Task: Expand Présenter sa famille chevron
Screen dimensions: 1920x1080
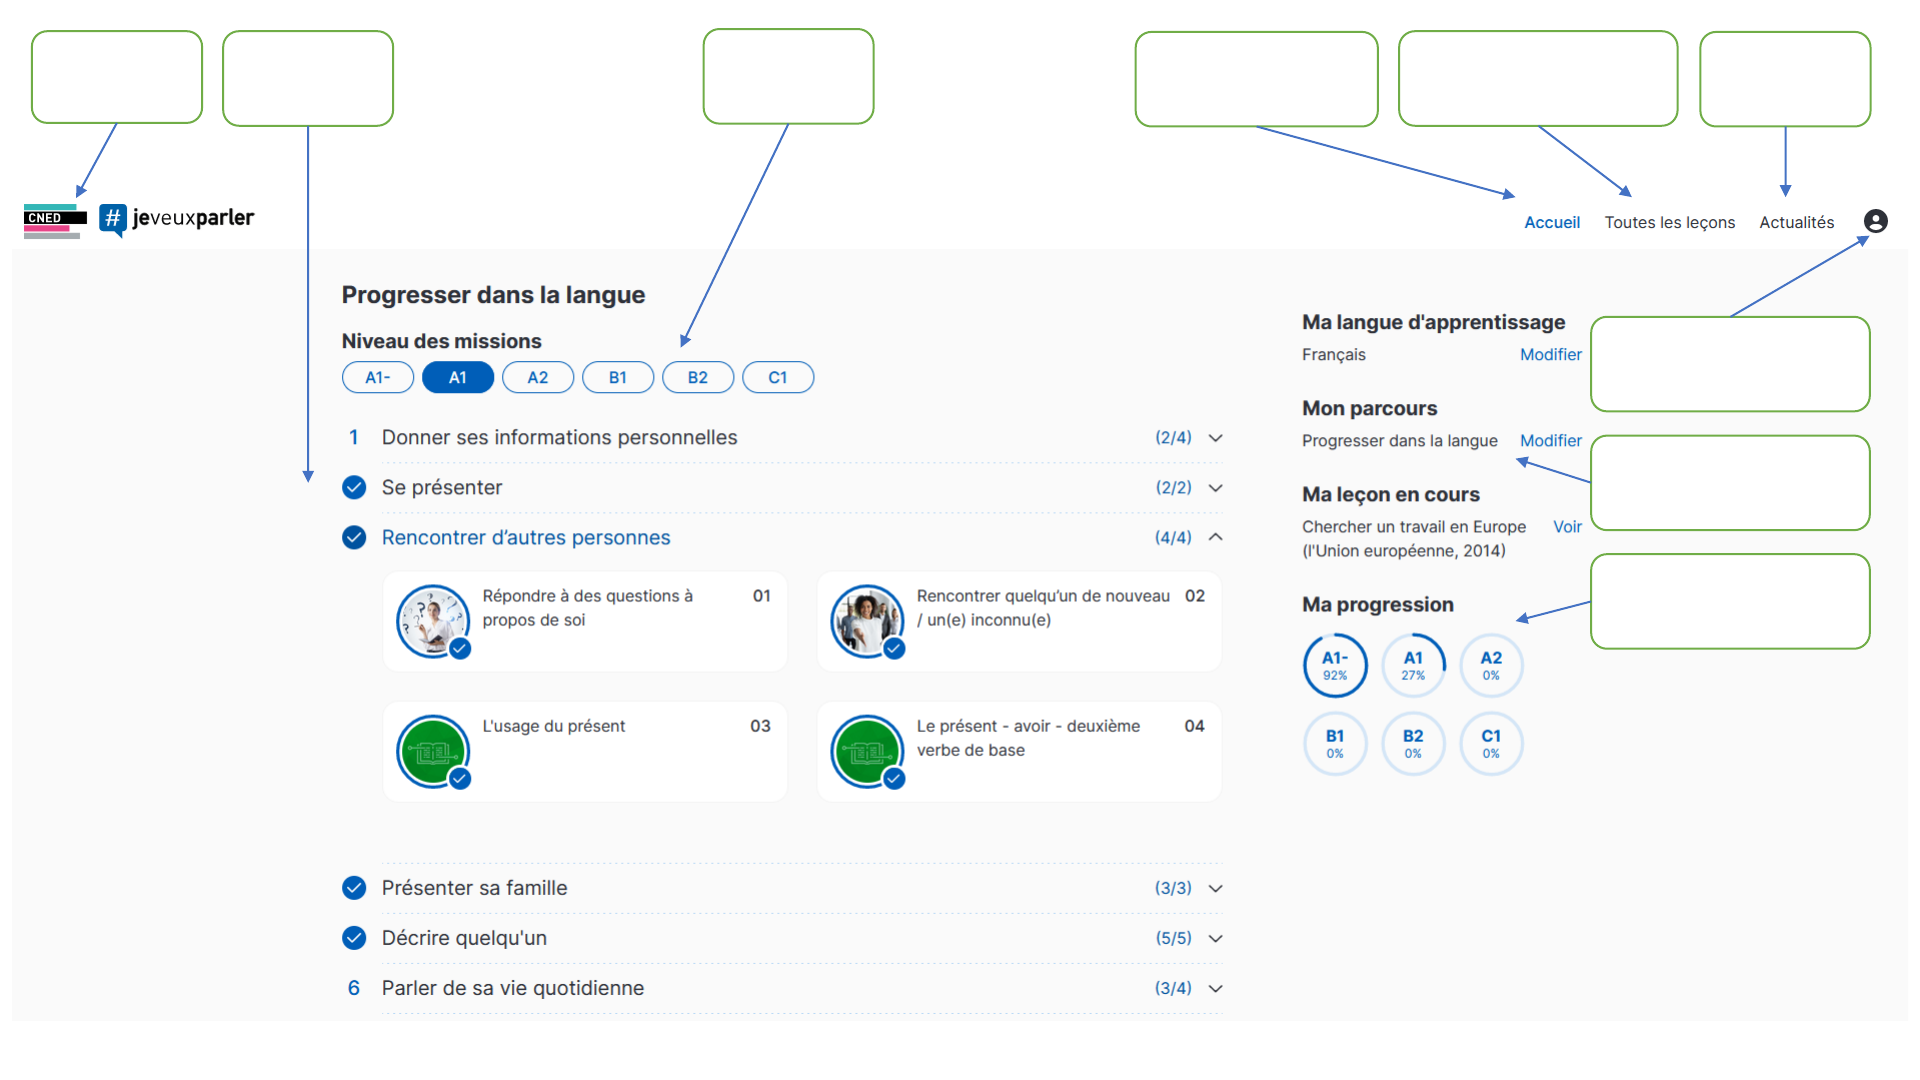Action: click(x=1215, y=888)
